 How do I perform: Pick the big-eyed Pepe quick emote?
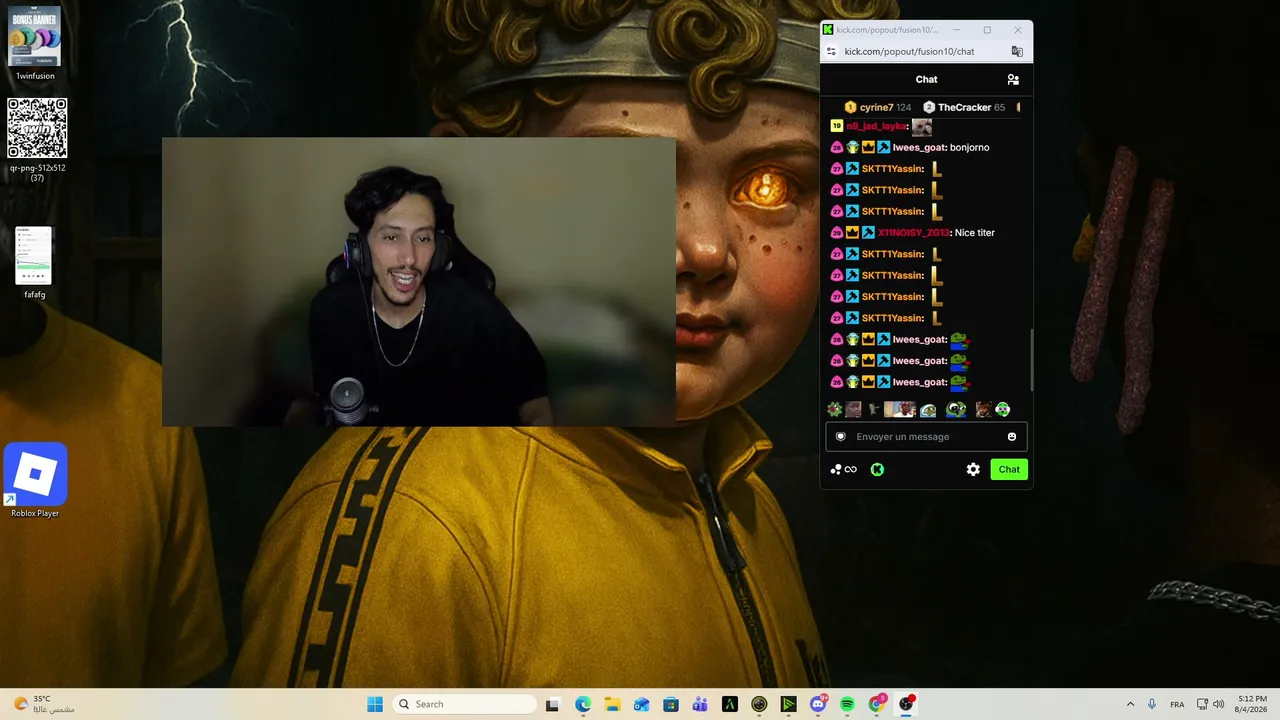click(956, 409)
